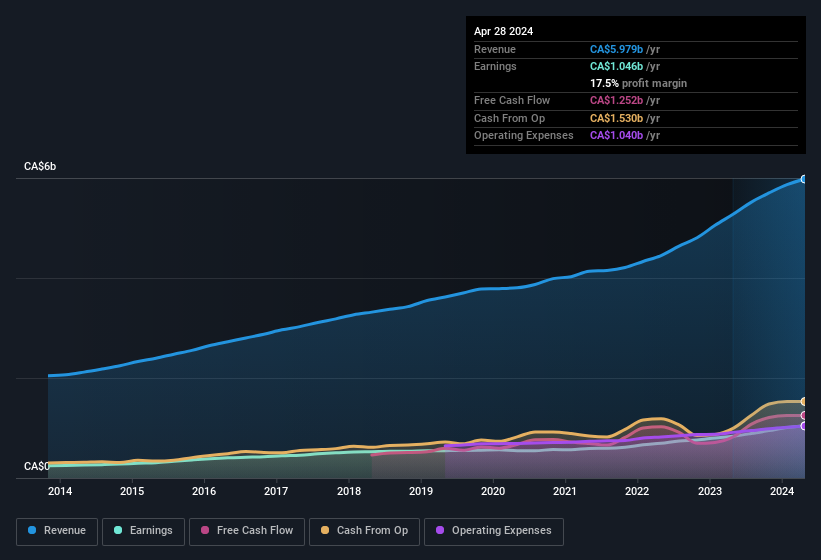The width and height of the screenshot is (821, 560).
Task: Toggle the Earnings legend button
Action: pyautogui.click(x=143, y=531)
